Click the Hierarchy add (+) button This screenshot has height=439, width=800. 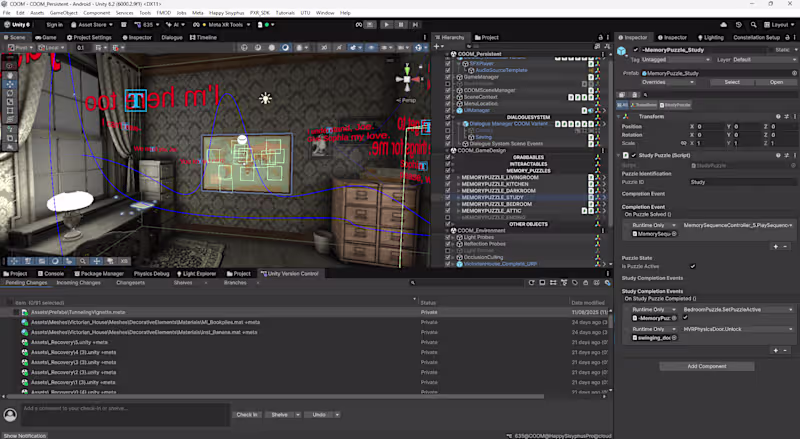(437, 46)
